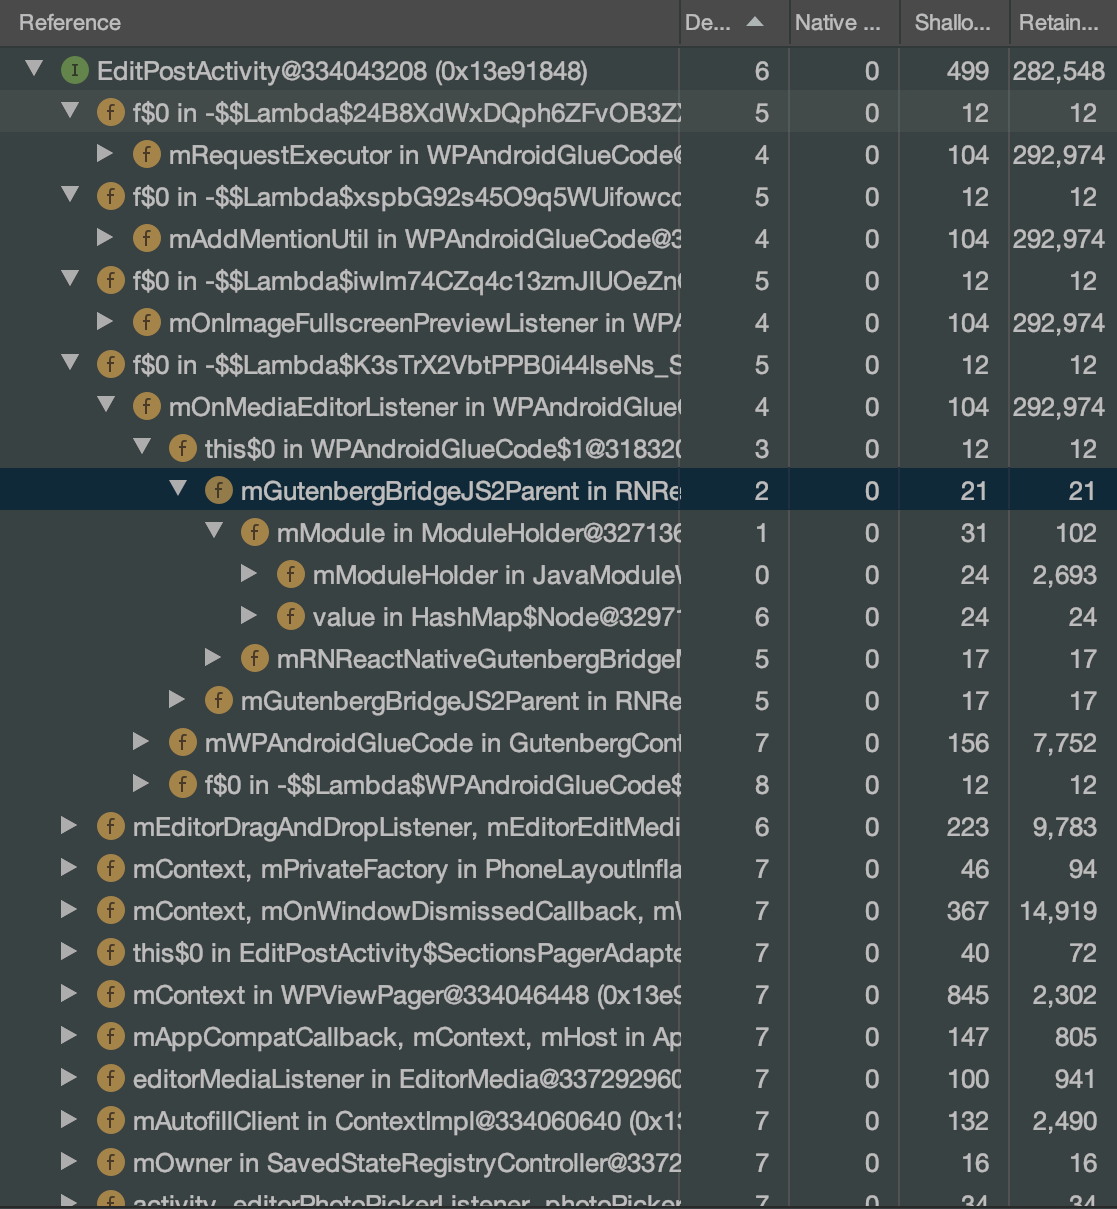Select the mOwner in SavedStateRegistryController row

point(558,1162)
